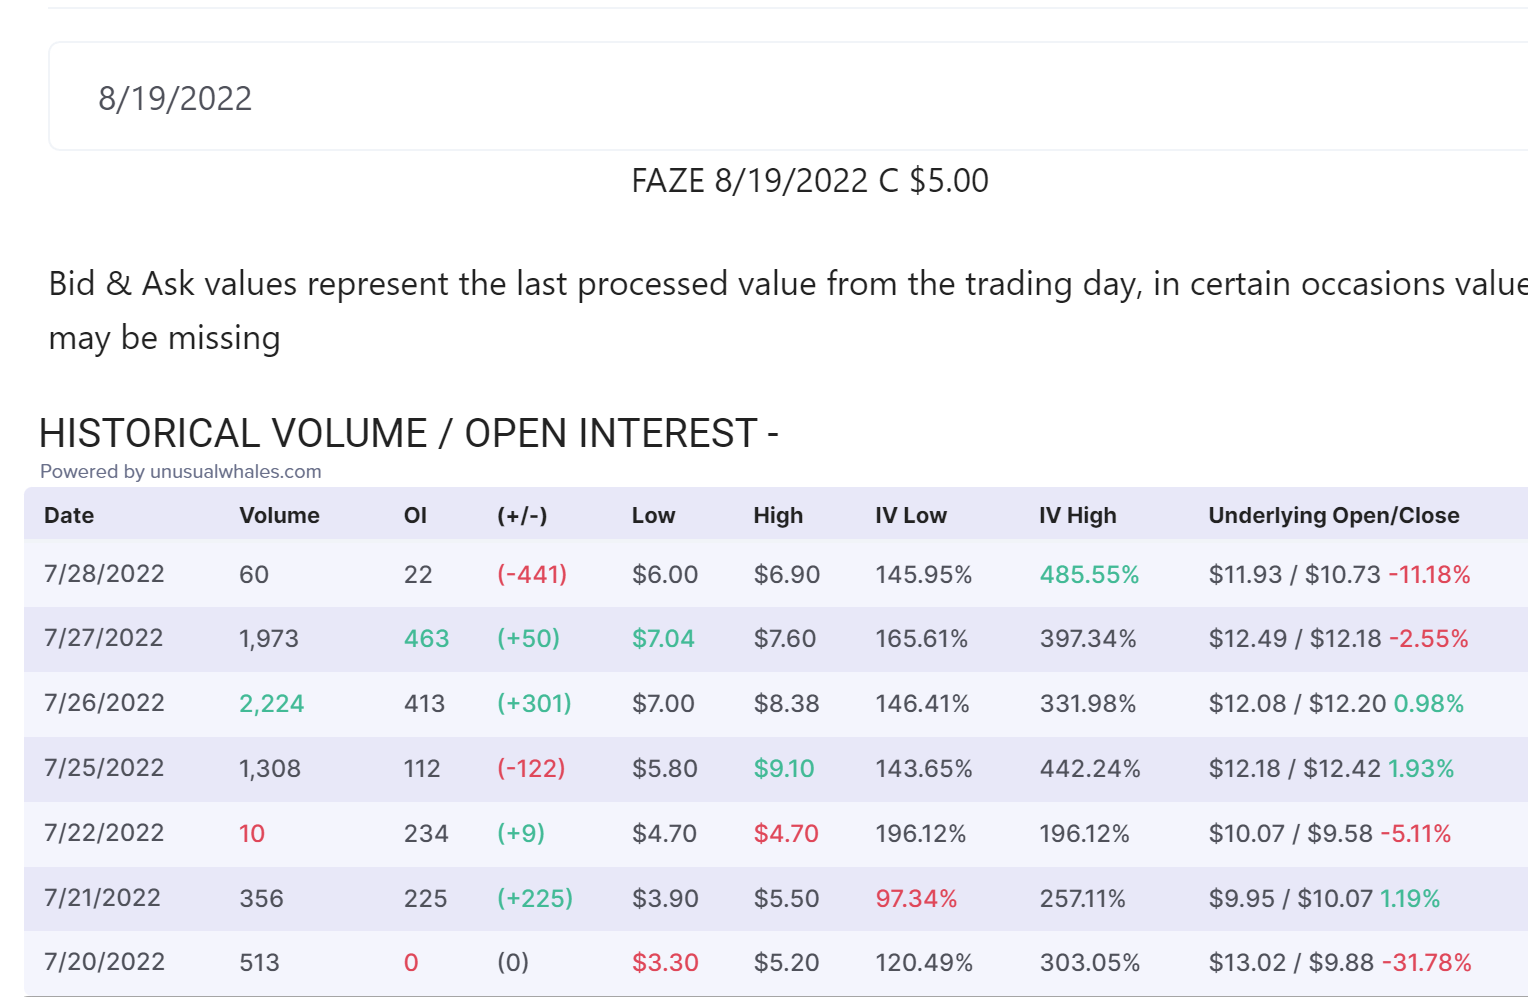Screen dimensions: 1528x997
Task: Click the 485.55% IV High value
Action: pos(1089,574)
